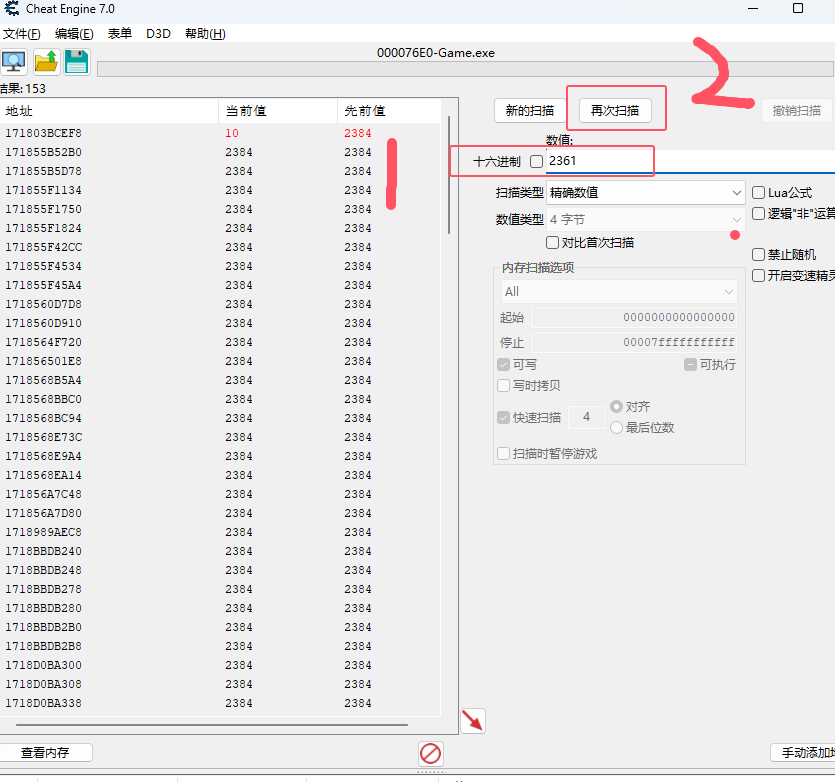
Task: Click the 新的扫描 button
Action: (x=529, y=110)
